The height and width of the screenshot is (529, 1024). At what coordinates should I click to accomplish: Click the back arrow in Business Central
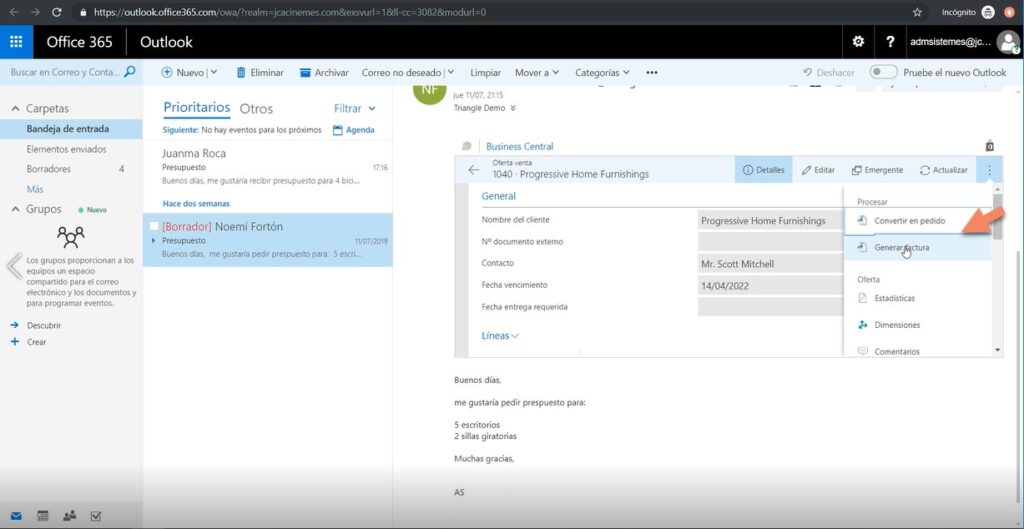[474, 170]
